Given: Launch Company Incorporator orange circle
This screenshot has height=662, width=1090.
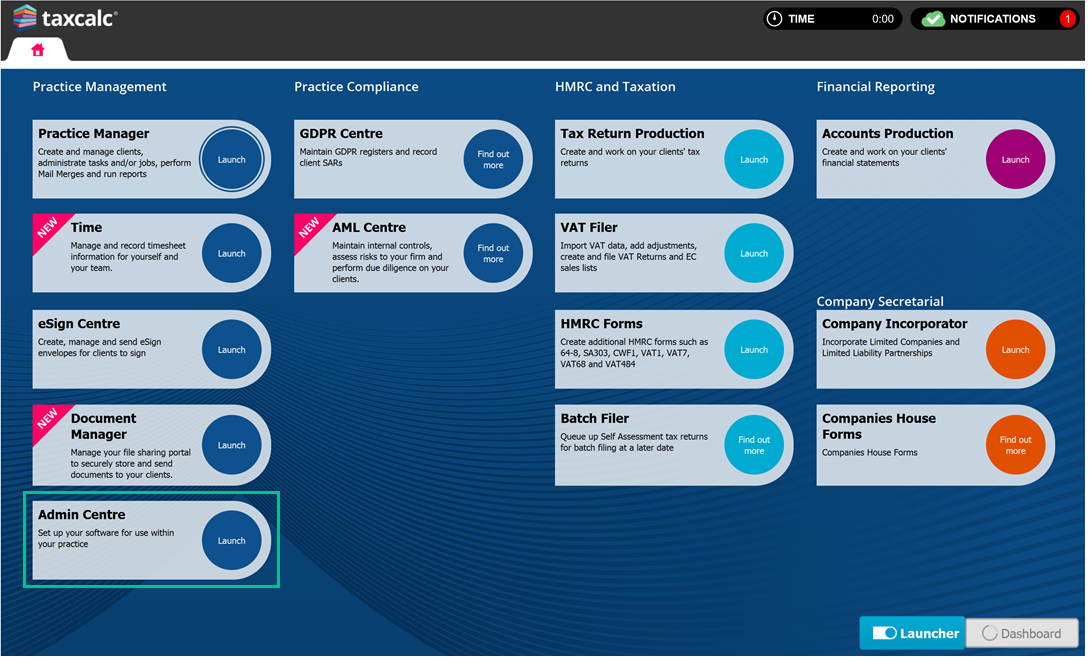Looking at the screenshot, I should pyautogui.click(x=1015, y=350).
